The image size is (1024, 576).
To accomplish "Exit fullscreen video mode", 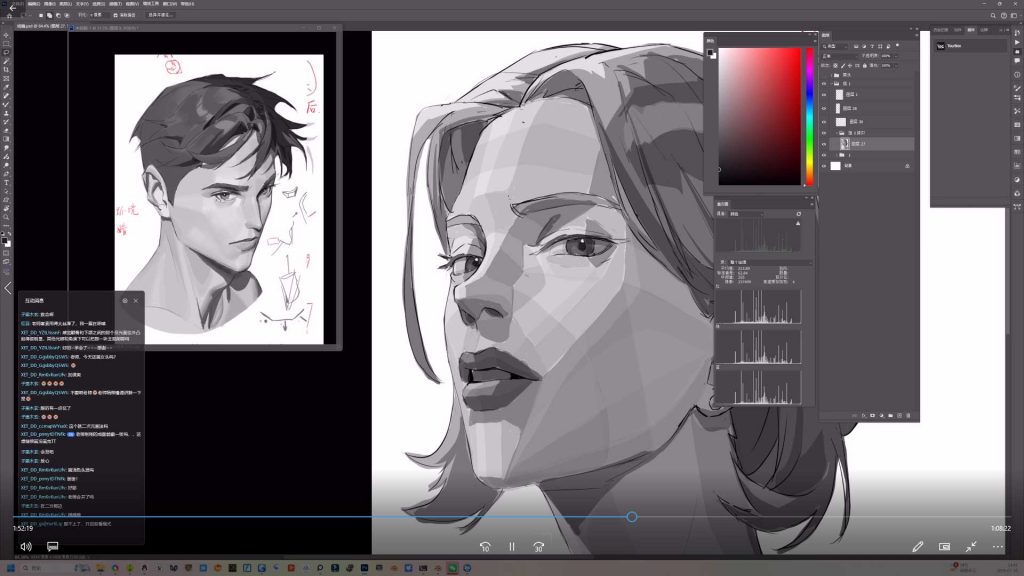I will [971, 547].
